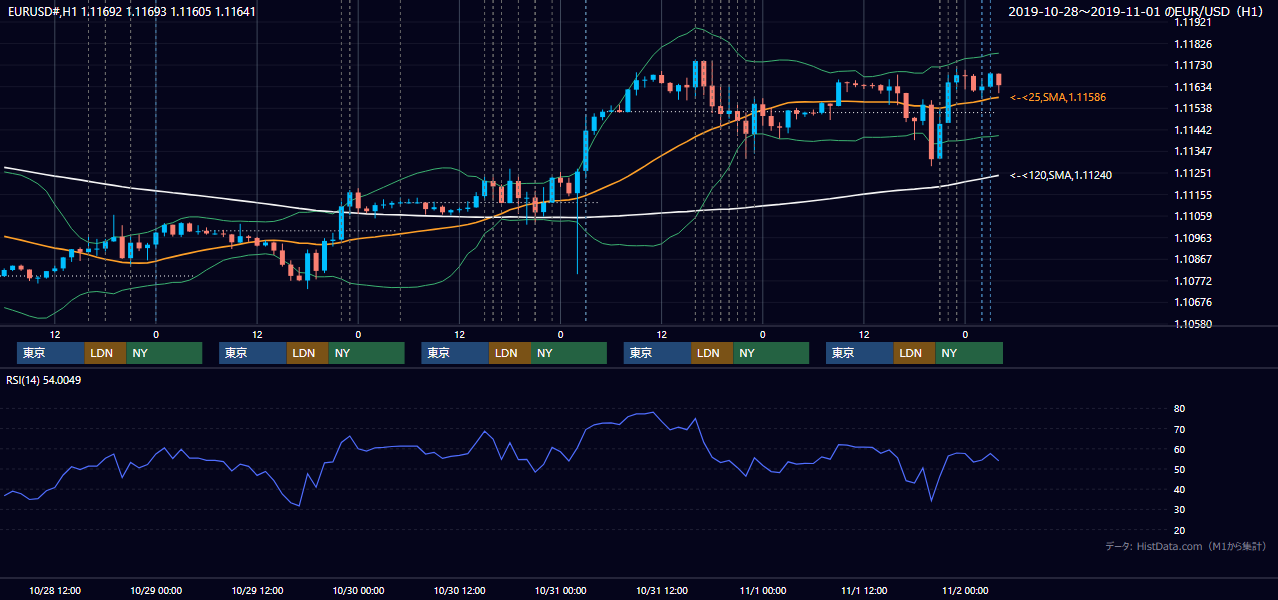Click price axis value 1.11730
1278x600 pixels.
(1192, 65)
